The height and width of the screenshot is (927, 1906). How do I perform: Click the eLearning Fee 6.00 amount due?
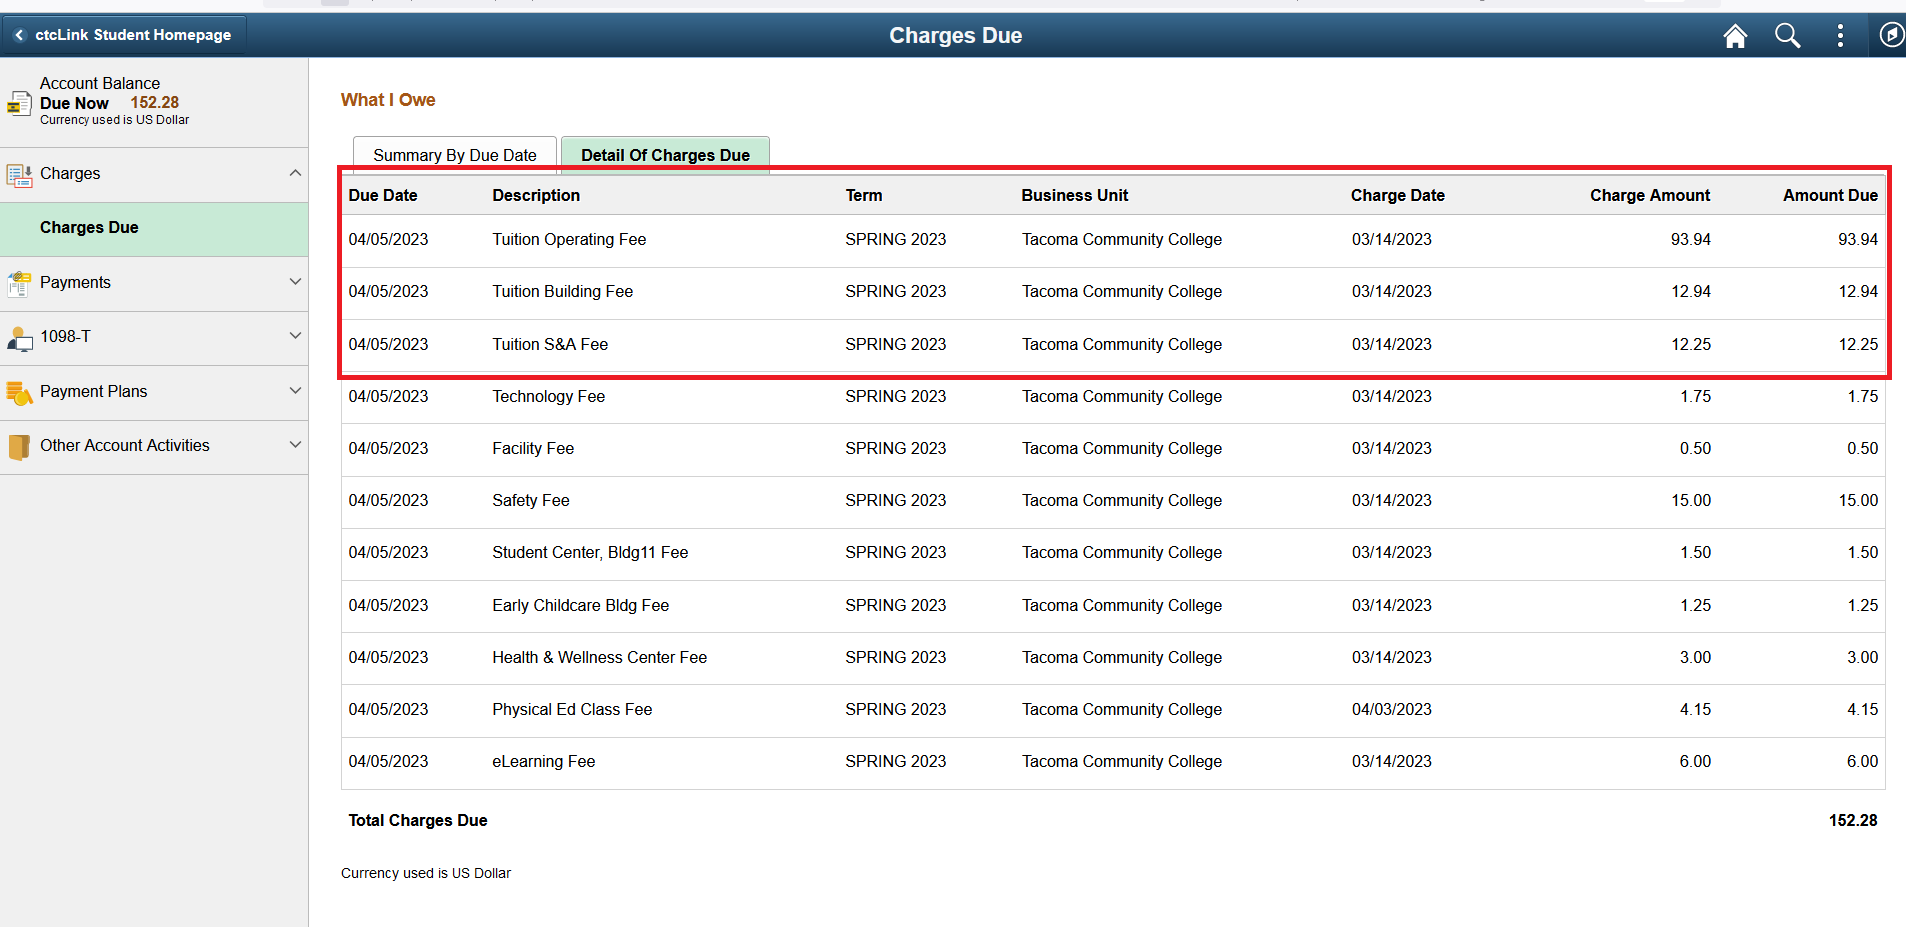pos(1862,762)
